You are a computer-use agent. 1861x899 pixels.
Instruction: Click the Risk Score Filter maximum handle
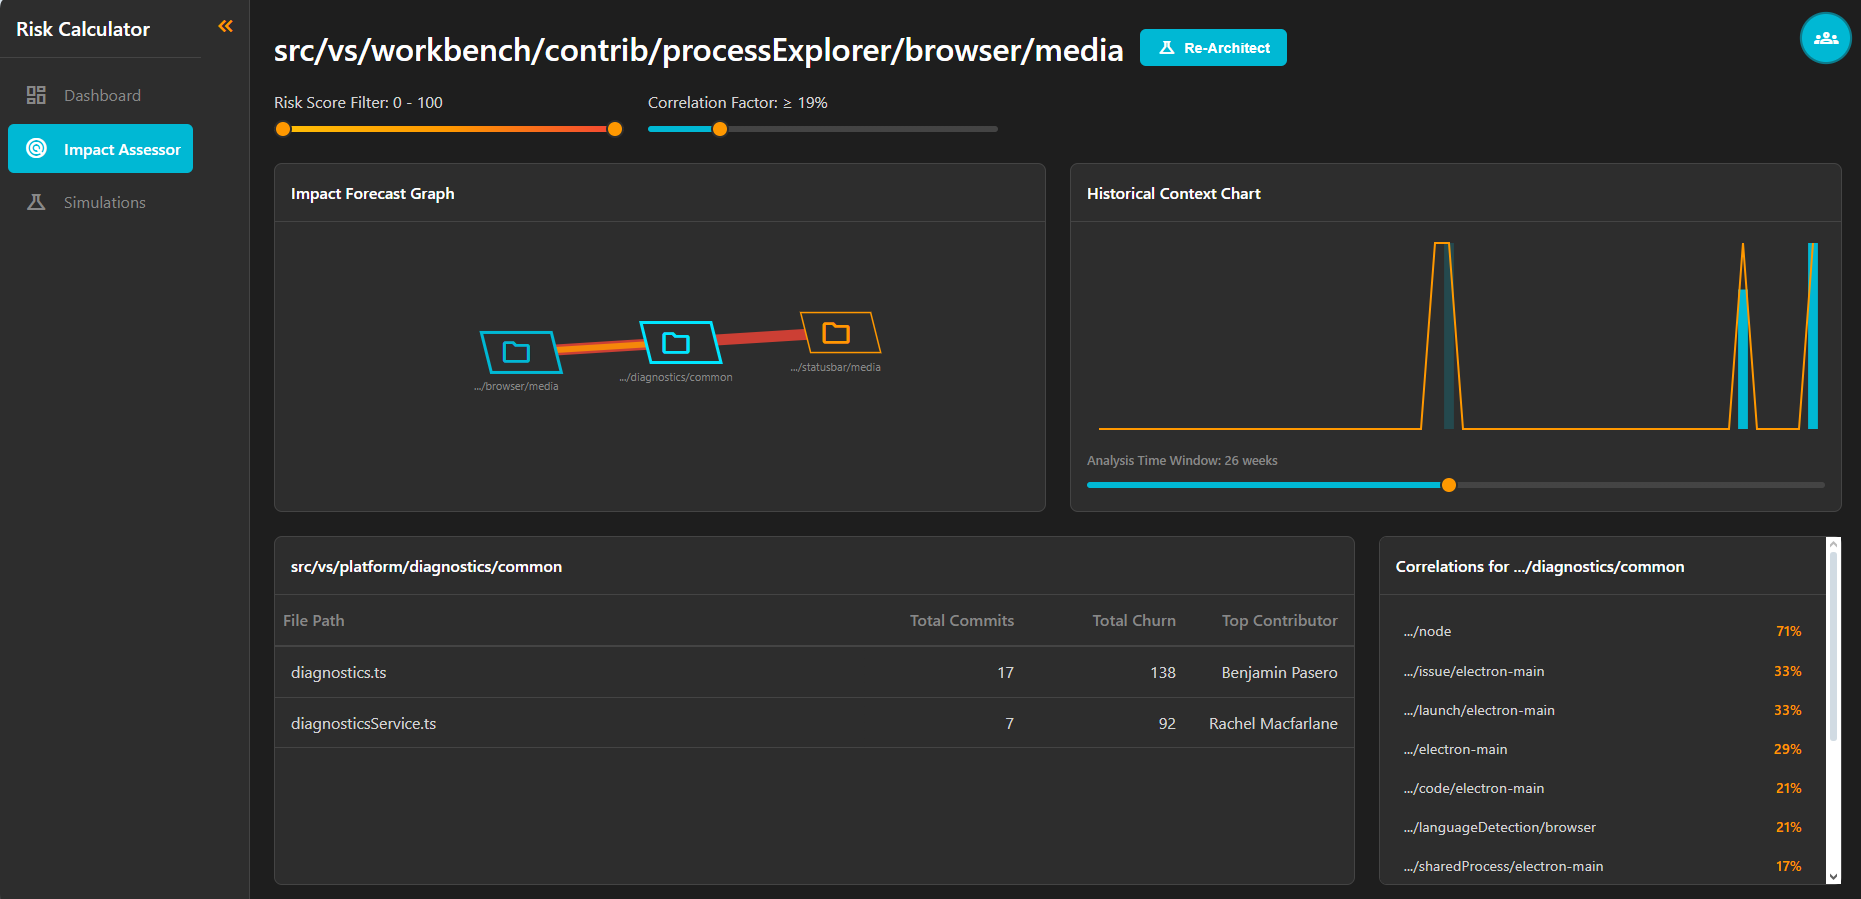pyautogui.click(x=615, y=129)
